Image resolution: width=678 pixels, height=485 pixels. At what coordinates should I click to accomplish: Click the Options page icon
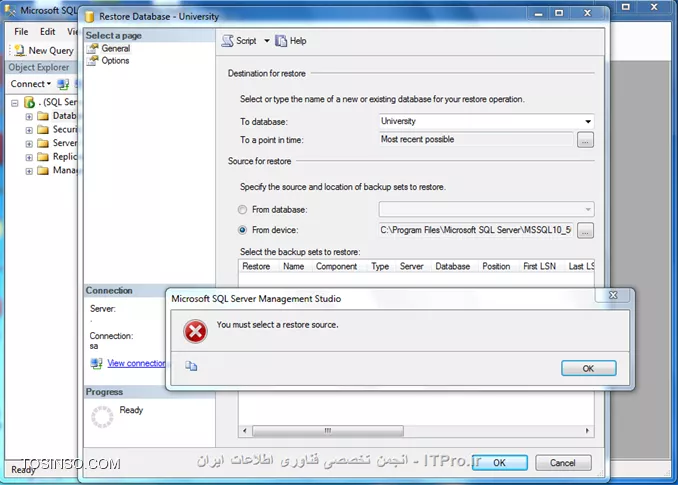tap(93, 61)
